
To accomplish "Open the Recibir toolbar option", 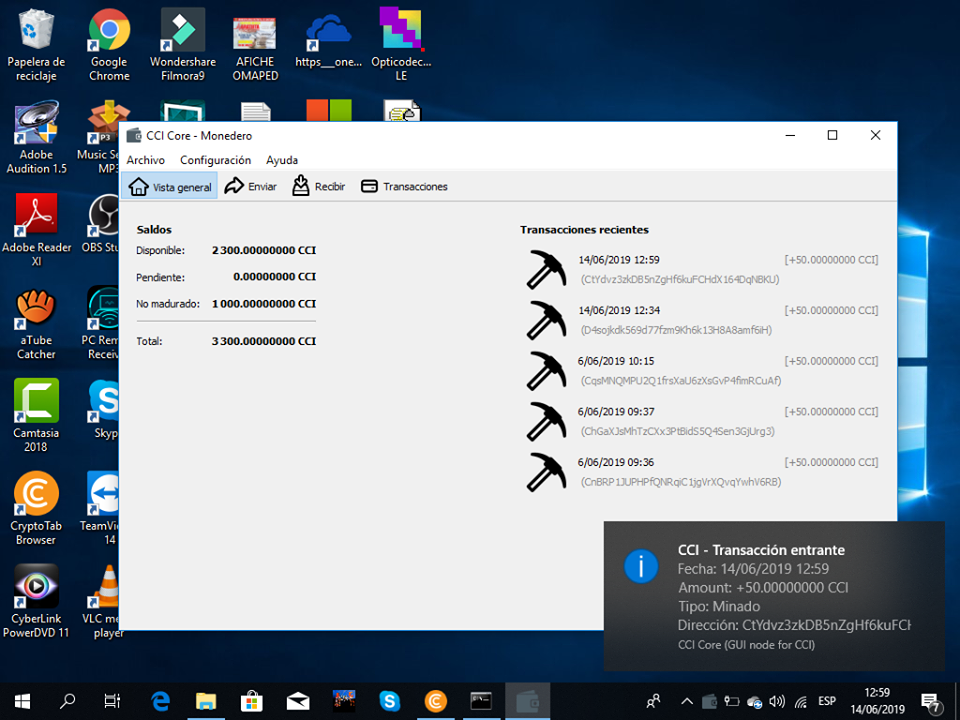I will pyautogui.click(x=318, y=186).
